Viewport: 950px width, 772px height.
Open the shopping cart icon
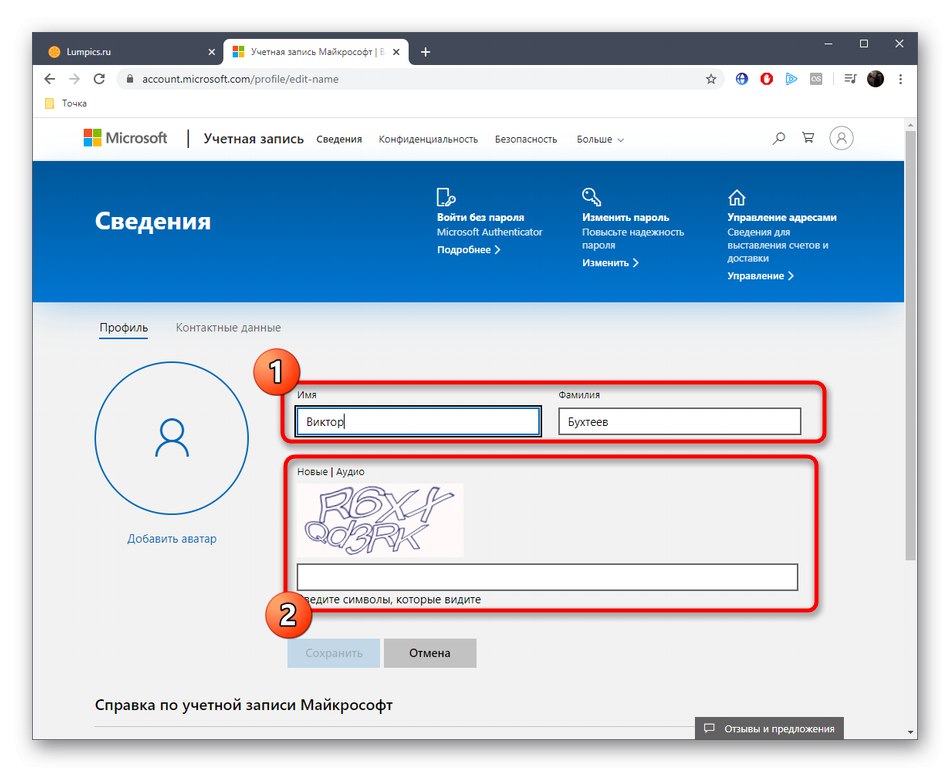808,138
